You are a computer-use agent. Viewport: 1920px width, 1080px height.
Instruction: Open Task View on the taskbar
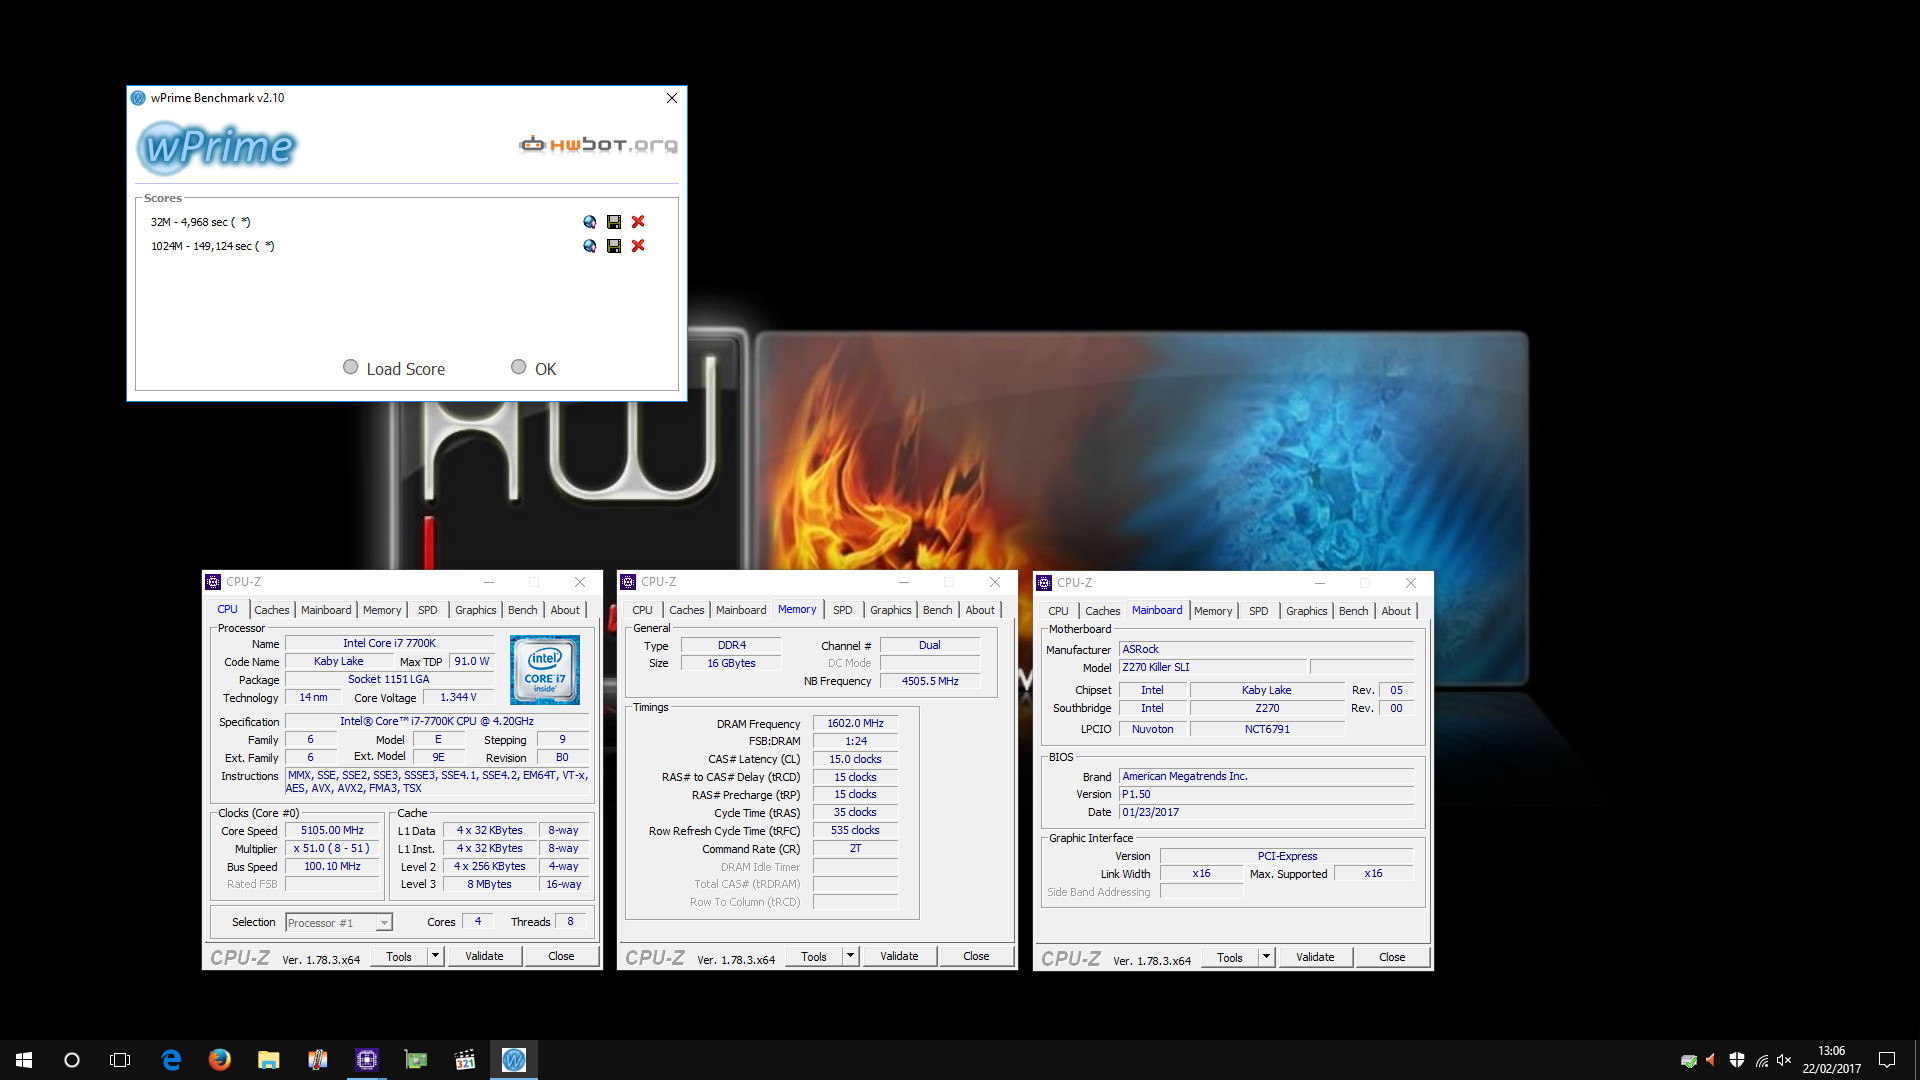(120, 1060)
